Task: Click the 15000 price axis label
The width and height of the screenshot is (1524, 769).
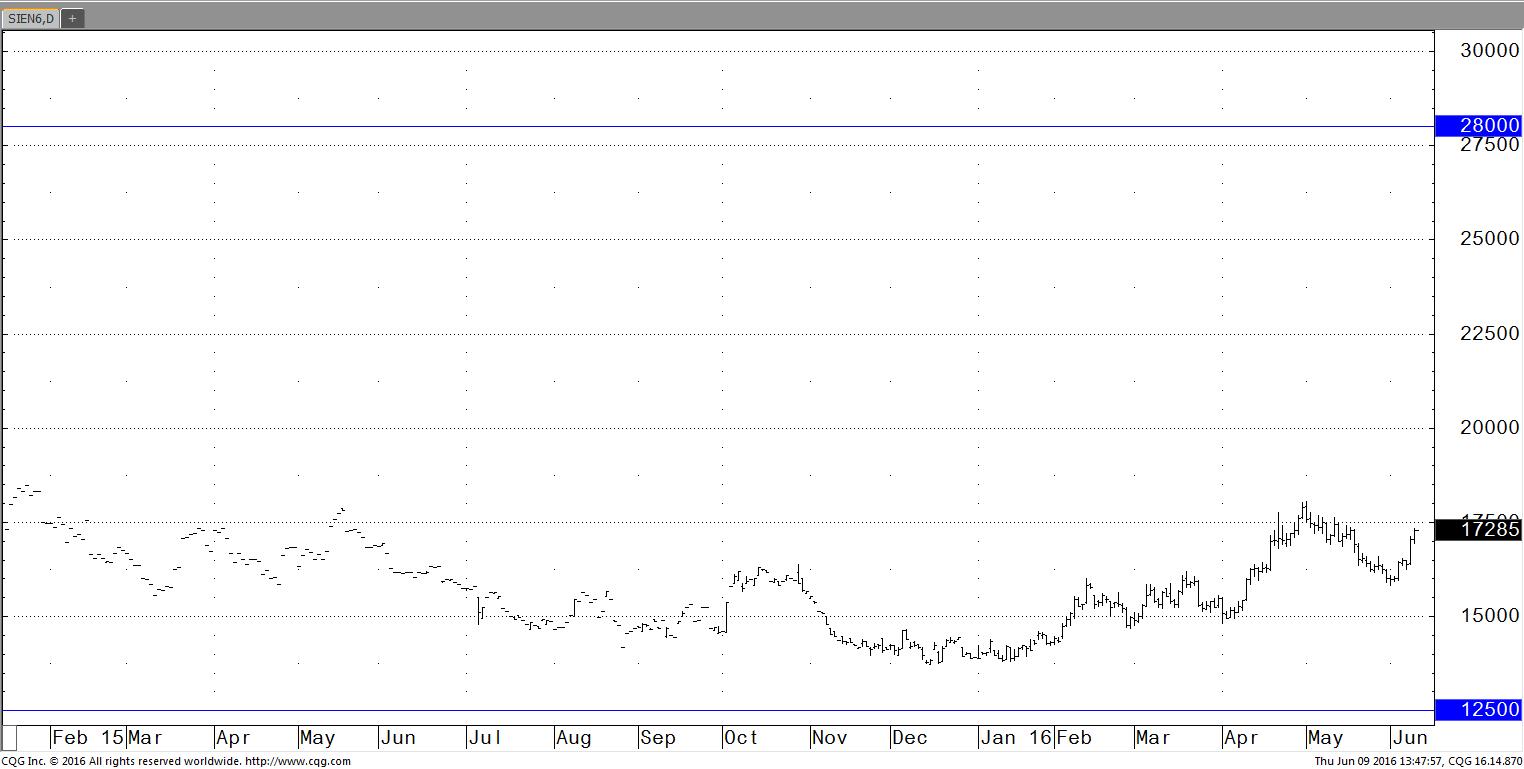Action: [x=1489, y=616]
